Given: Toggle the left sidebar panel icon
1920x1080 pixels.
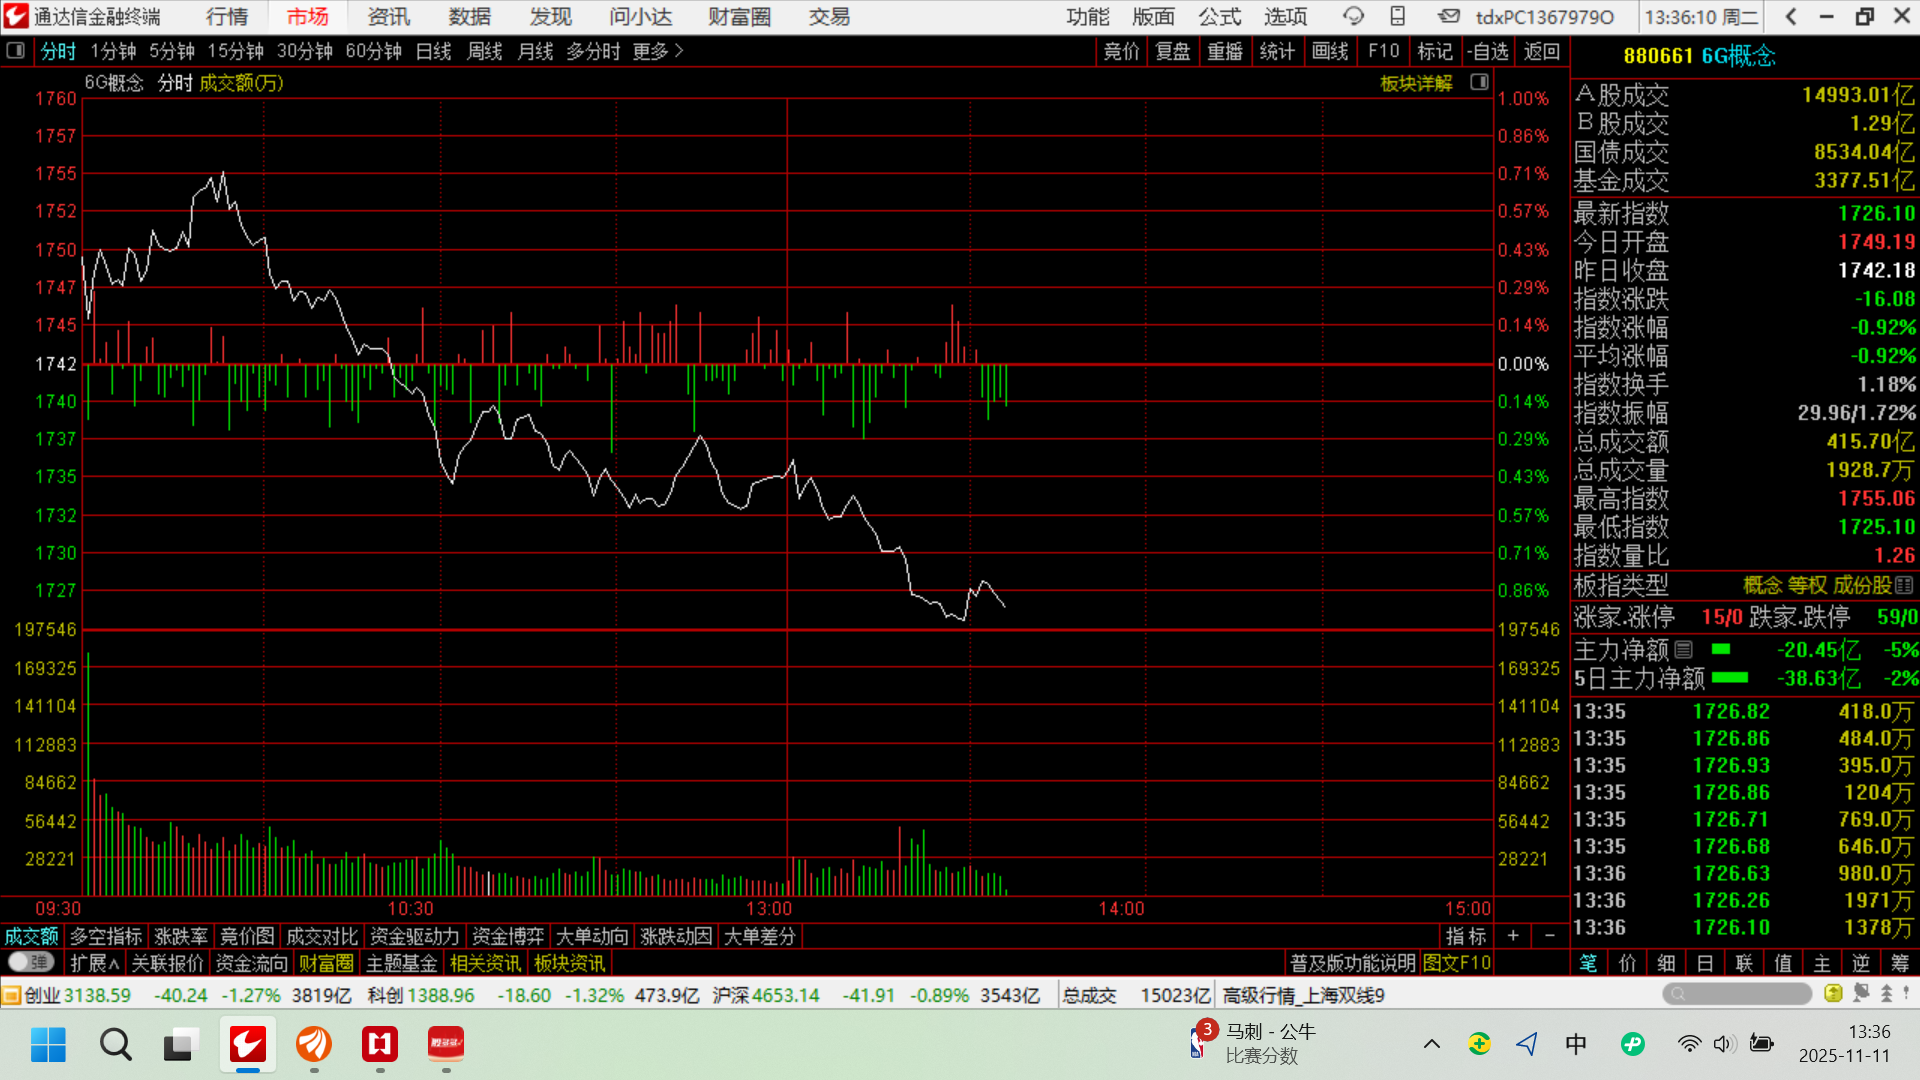Looking at the screenshot, I should coord(15,50).
